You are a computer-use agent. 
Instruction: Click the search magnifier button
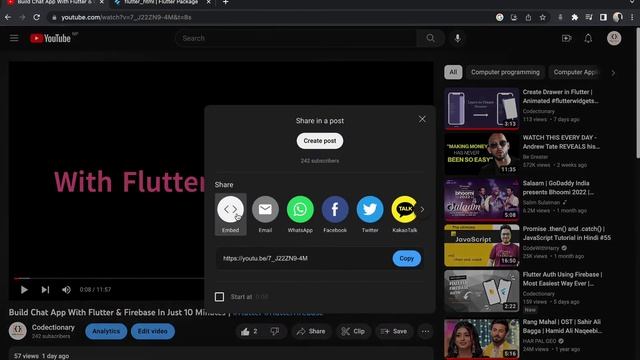430,38
